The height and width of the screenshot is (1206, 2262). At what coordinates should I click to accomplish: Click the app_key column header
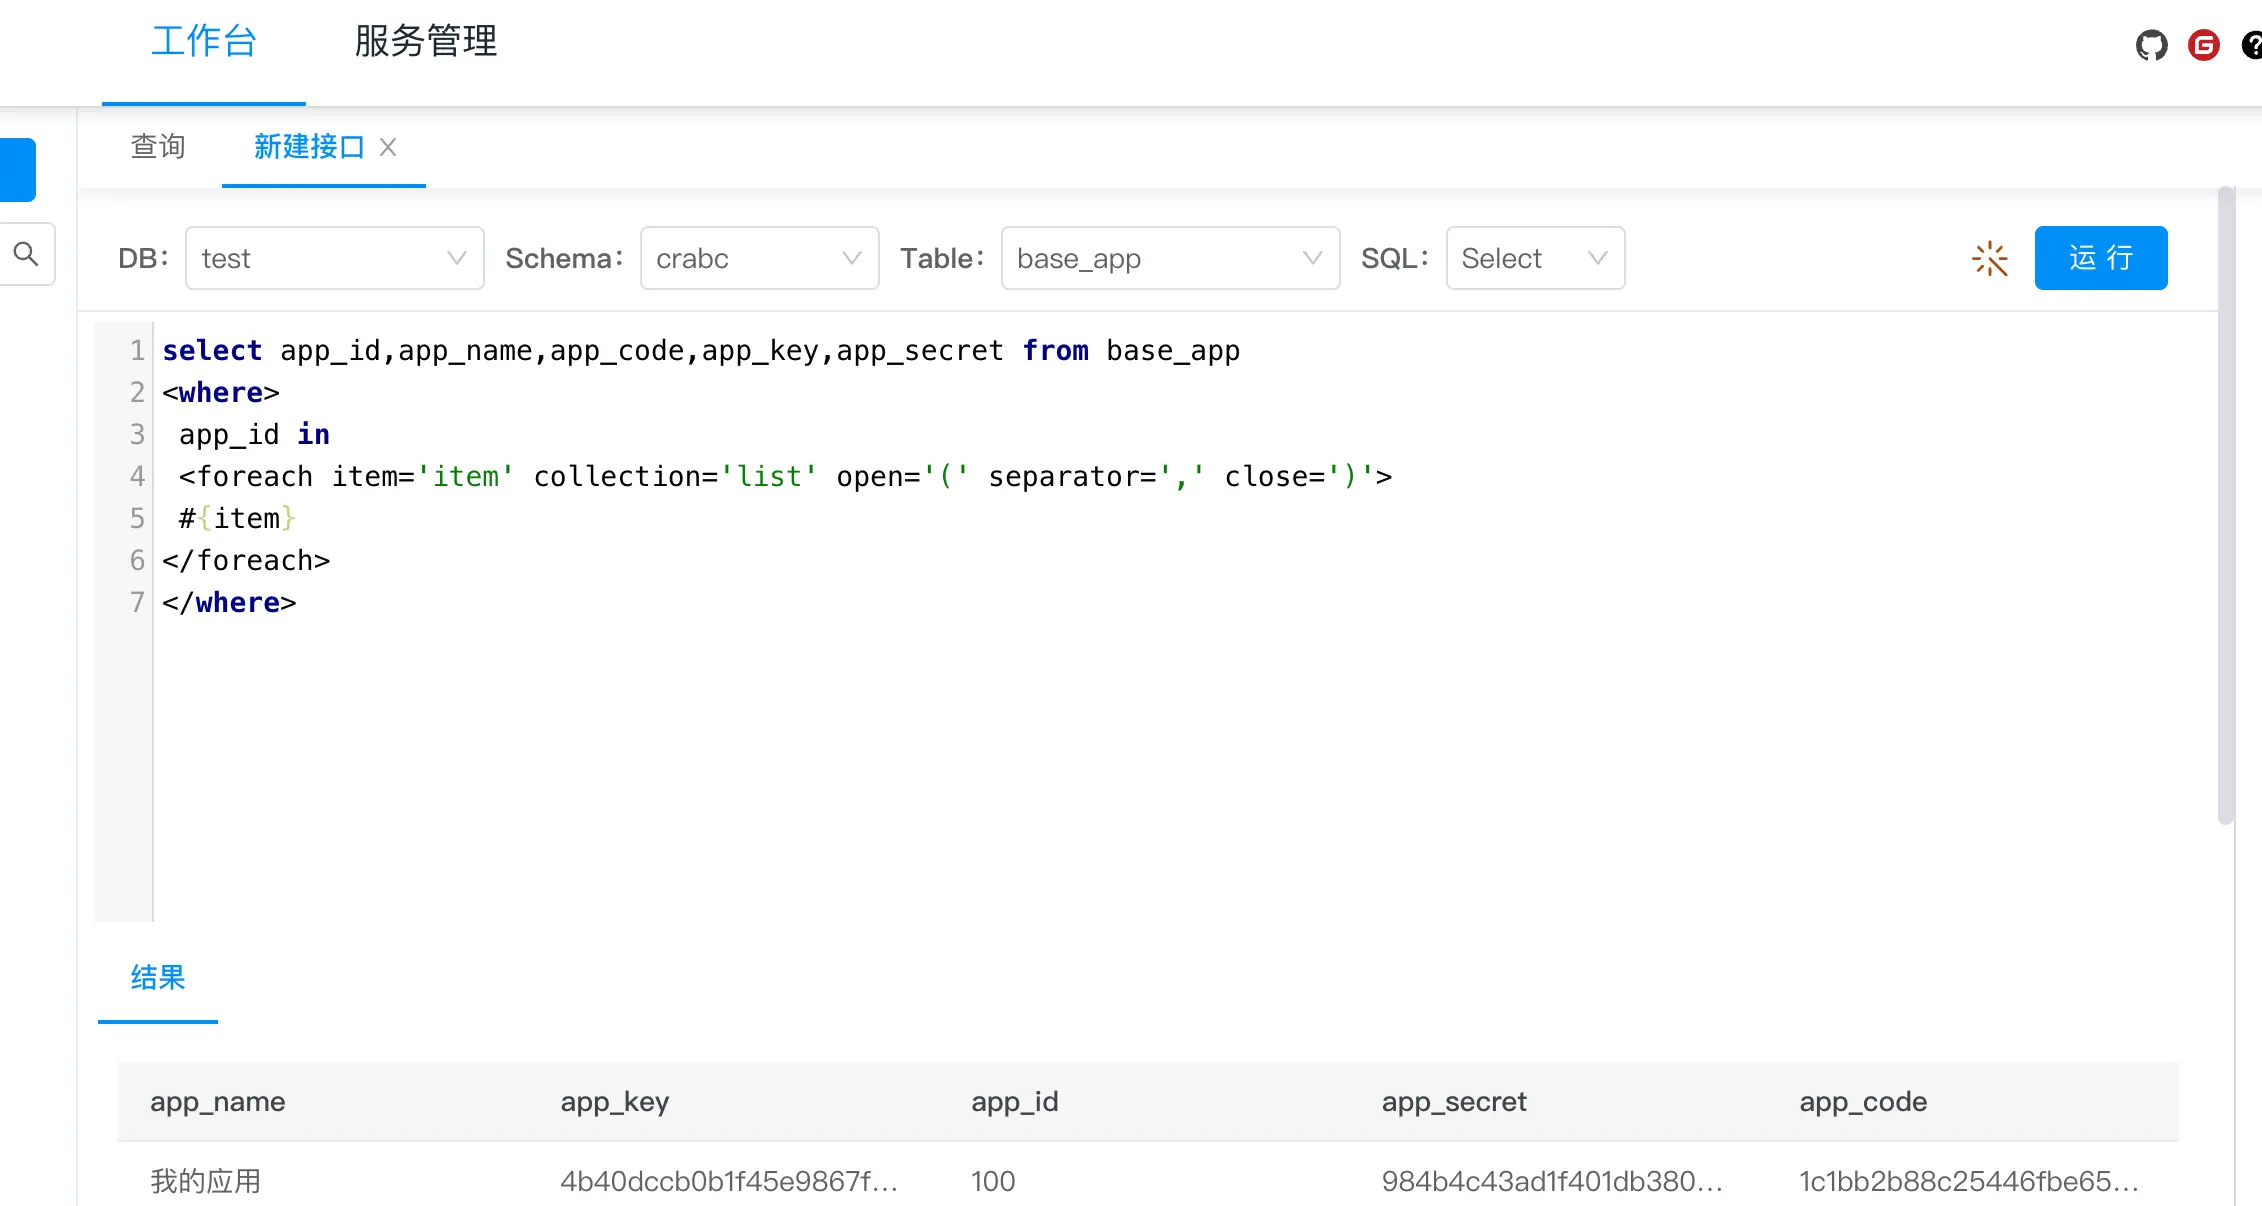click(x=614, y=1102)
